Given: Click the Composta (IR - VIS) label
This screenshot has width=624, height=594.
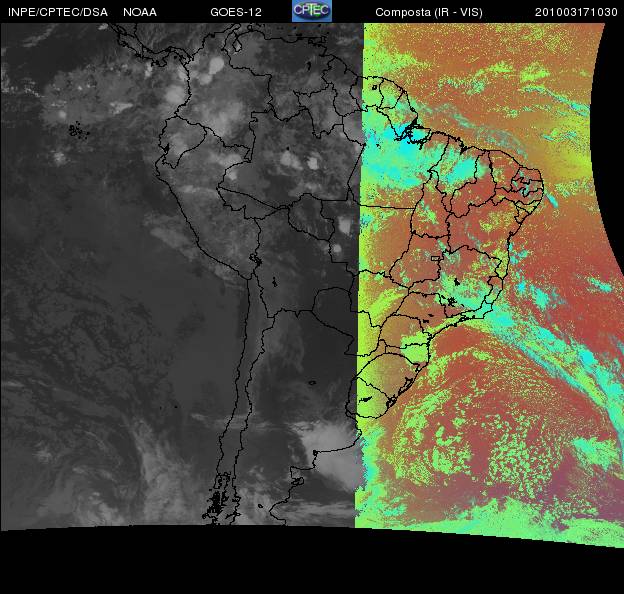Looking at the screenshot, I should pyautogui.click(x=429, y=12).
